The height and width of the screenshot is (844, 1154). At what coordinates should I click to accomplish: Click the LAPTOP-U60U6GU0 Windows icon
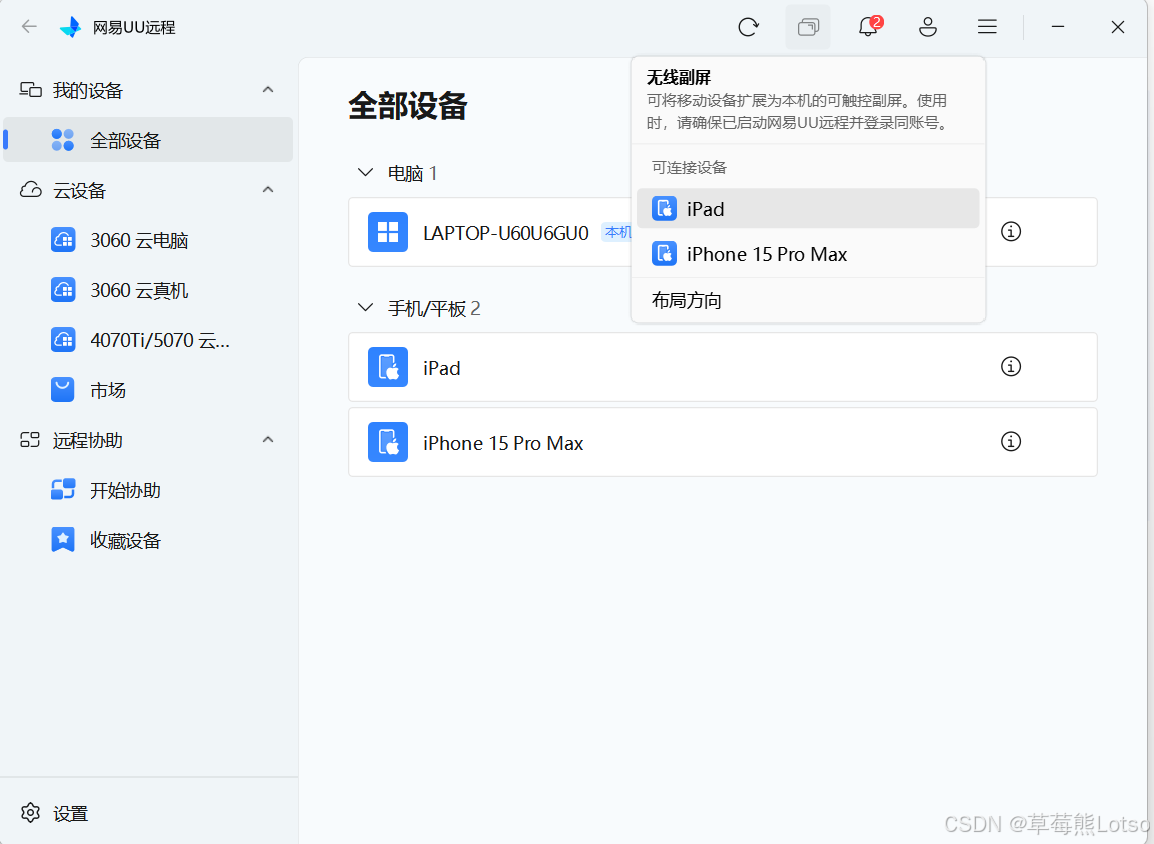[388, 232]
